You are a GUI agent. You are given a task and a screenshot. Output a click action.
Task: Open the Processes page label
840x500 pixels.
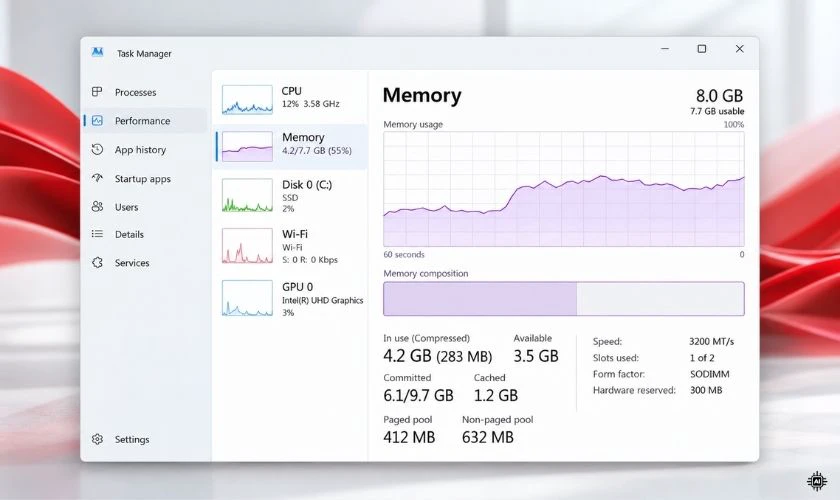tap(136, 92)
